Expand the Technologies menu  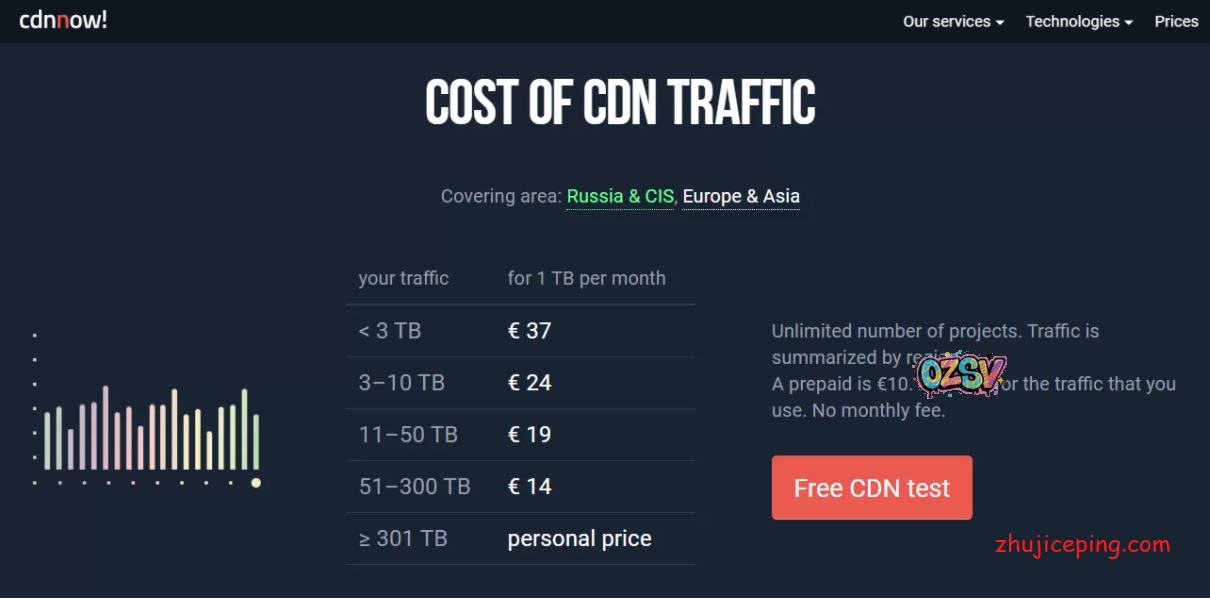pyautogui.click(x=1079, y=21)
